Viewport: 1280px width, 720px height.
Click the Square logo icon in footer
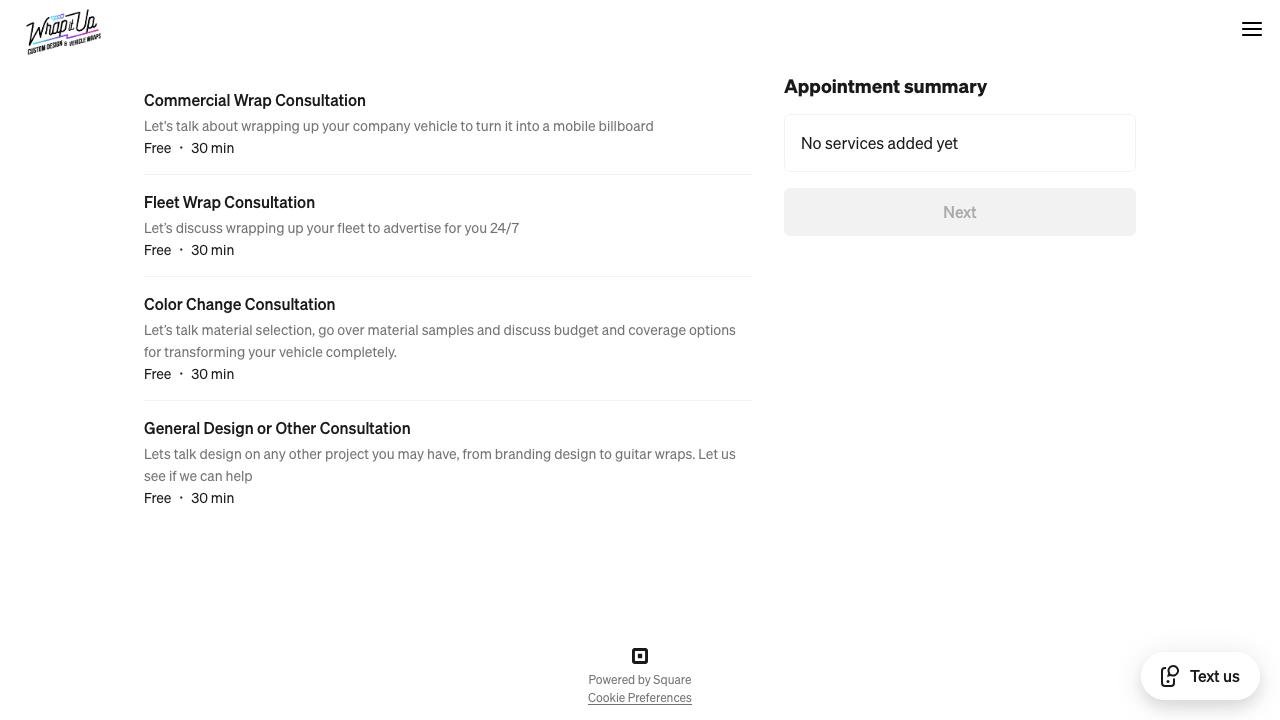[640, 656]
